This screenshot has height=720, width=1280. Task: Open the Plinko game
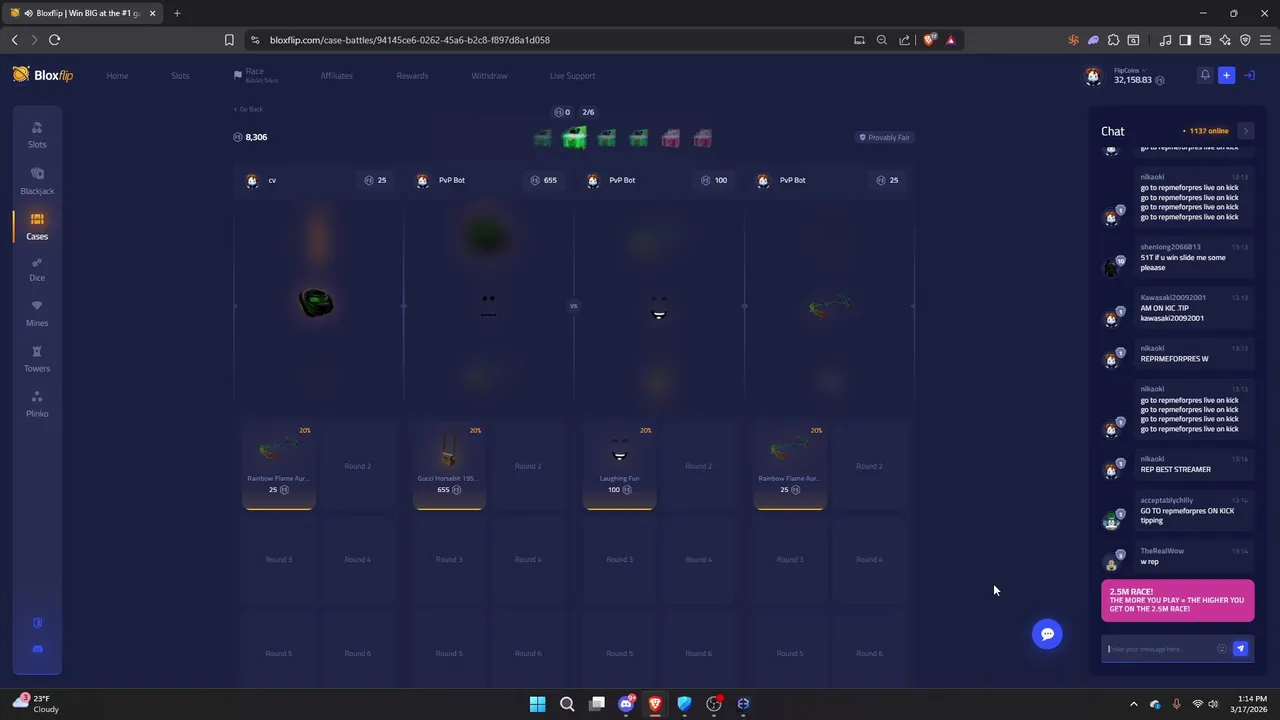(x=37, y=404)
